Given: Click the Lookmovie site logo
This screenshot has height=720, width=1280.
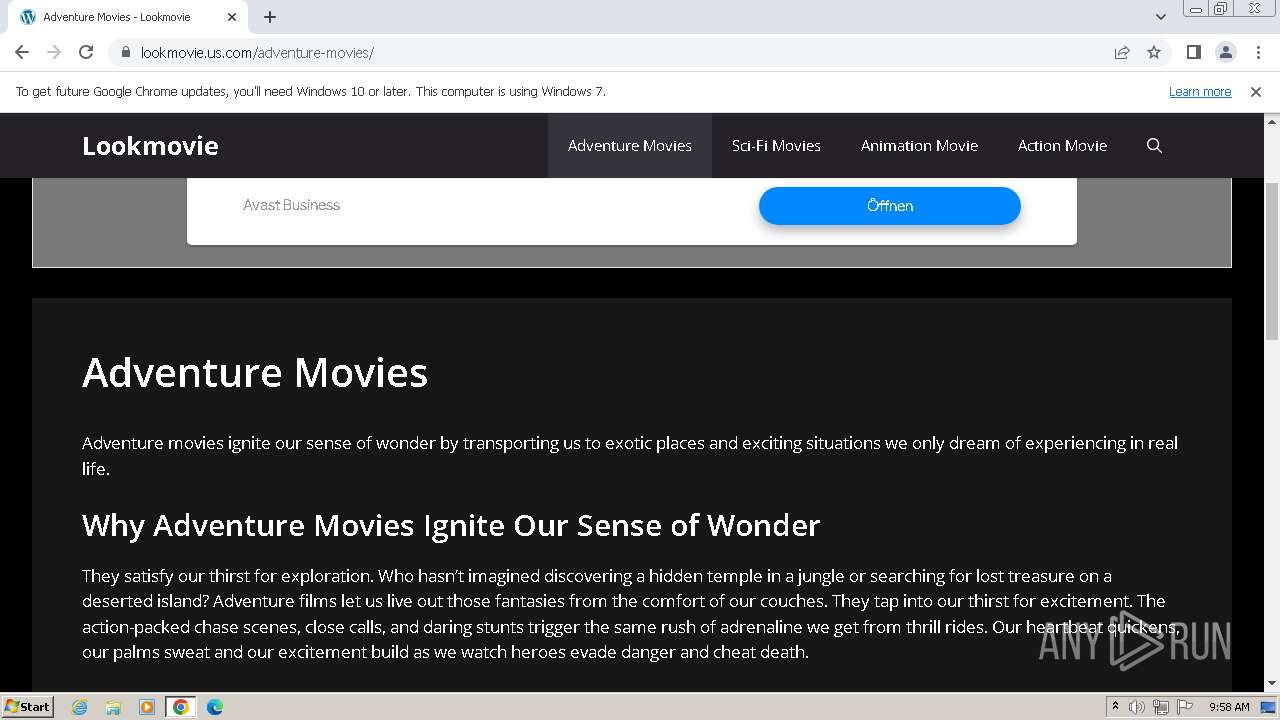Looking at the screenshot, I should 150,146.
